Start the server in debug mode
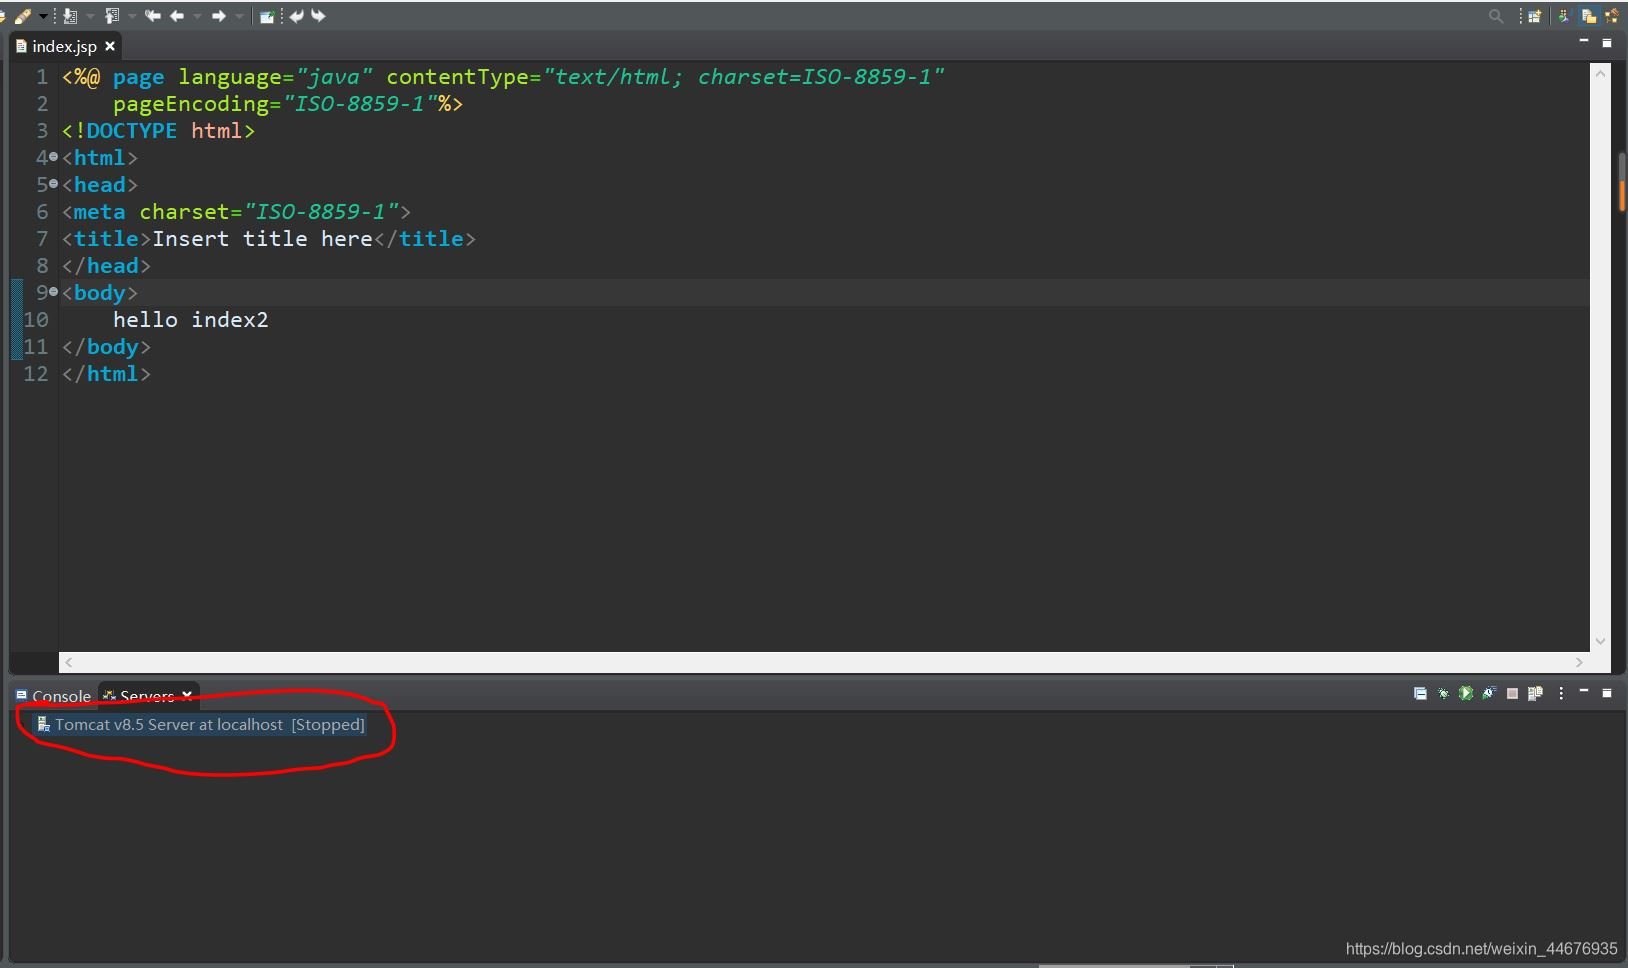1628x968 pixels. 1443,693
